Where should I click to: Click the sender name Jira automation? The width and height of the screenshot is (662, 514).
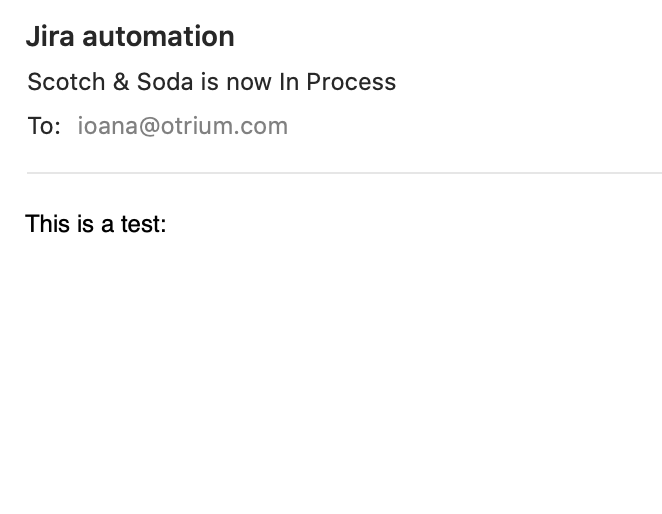pos(130,37)
